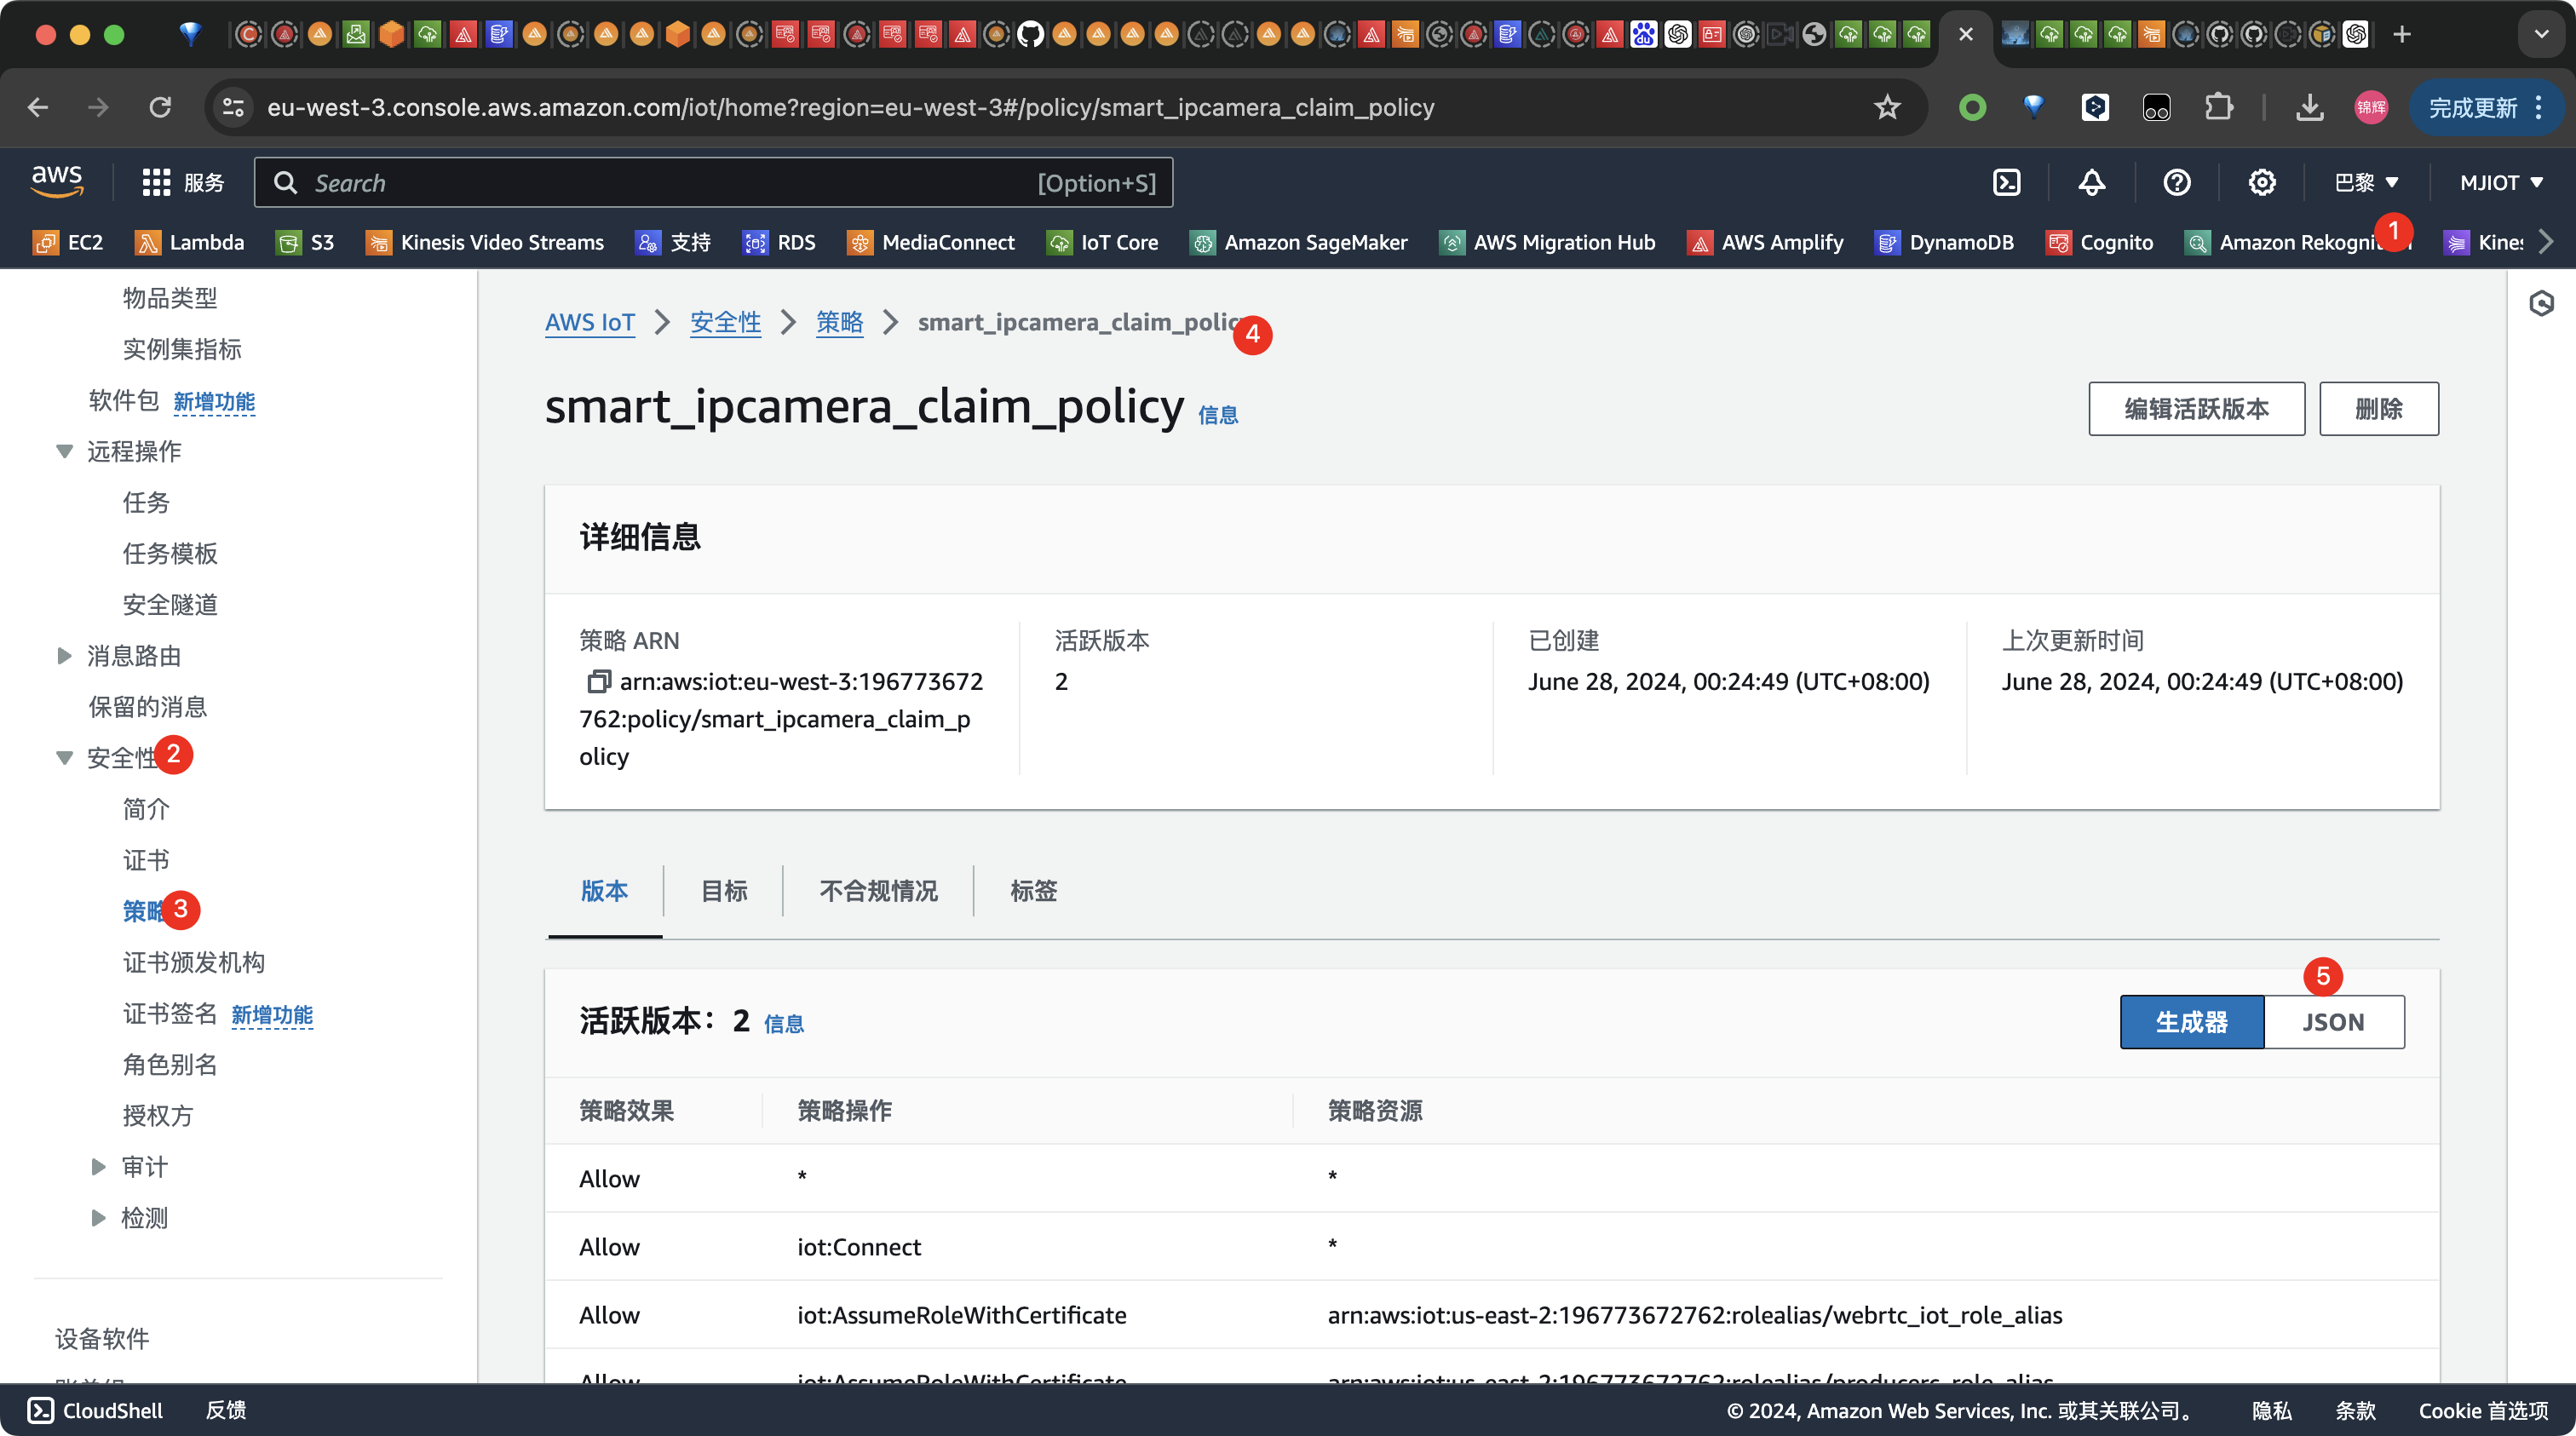
Task: Open the DynamoDB shortcut
Action: 1944,243
